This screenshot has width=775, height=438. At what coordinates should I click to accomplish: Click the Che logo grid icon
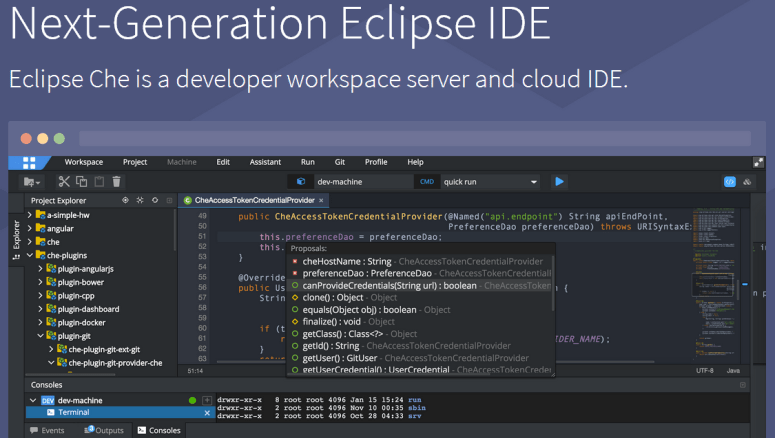[x=29, y=162]
